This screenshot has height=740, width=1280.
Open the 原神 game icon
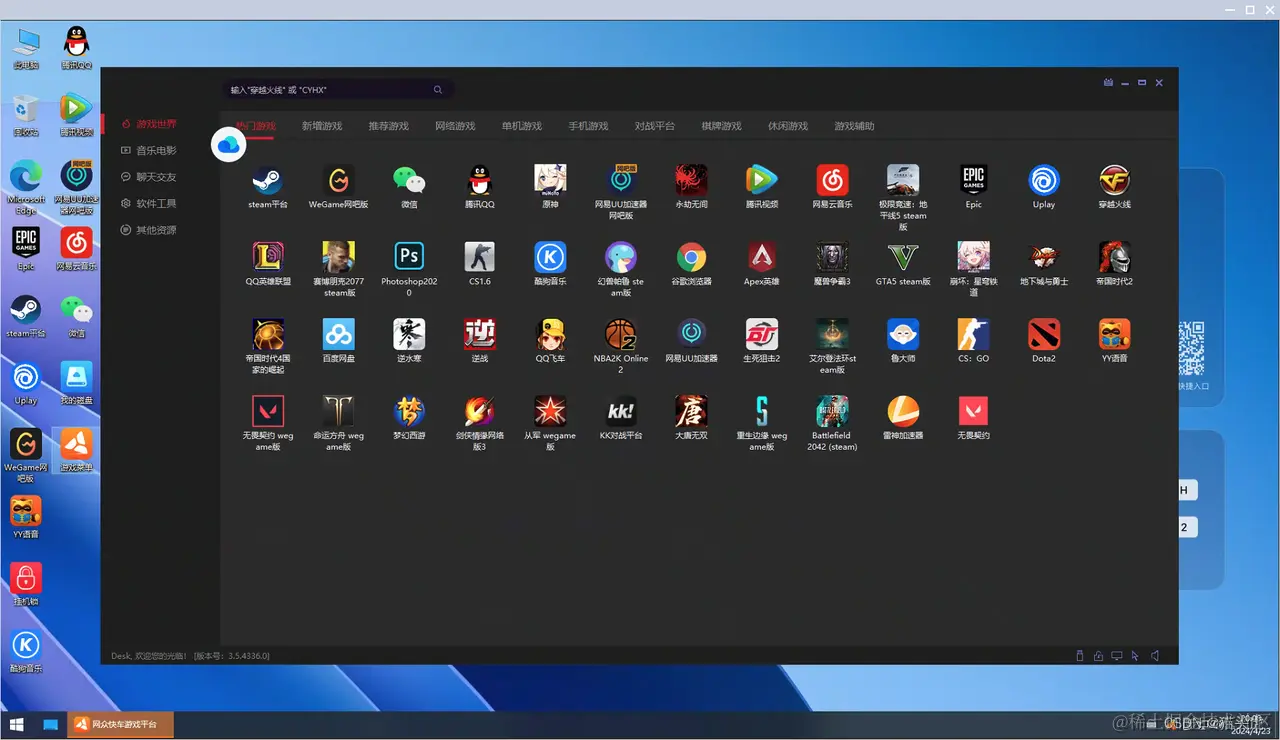coord(550,181)
